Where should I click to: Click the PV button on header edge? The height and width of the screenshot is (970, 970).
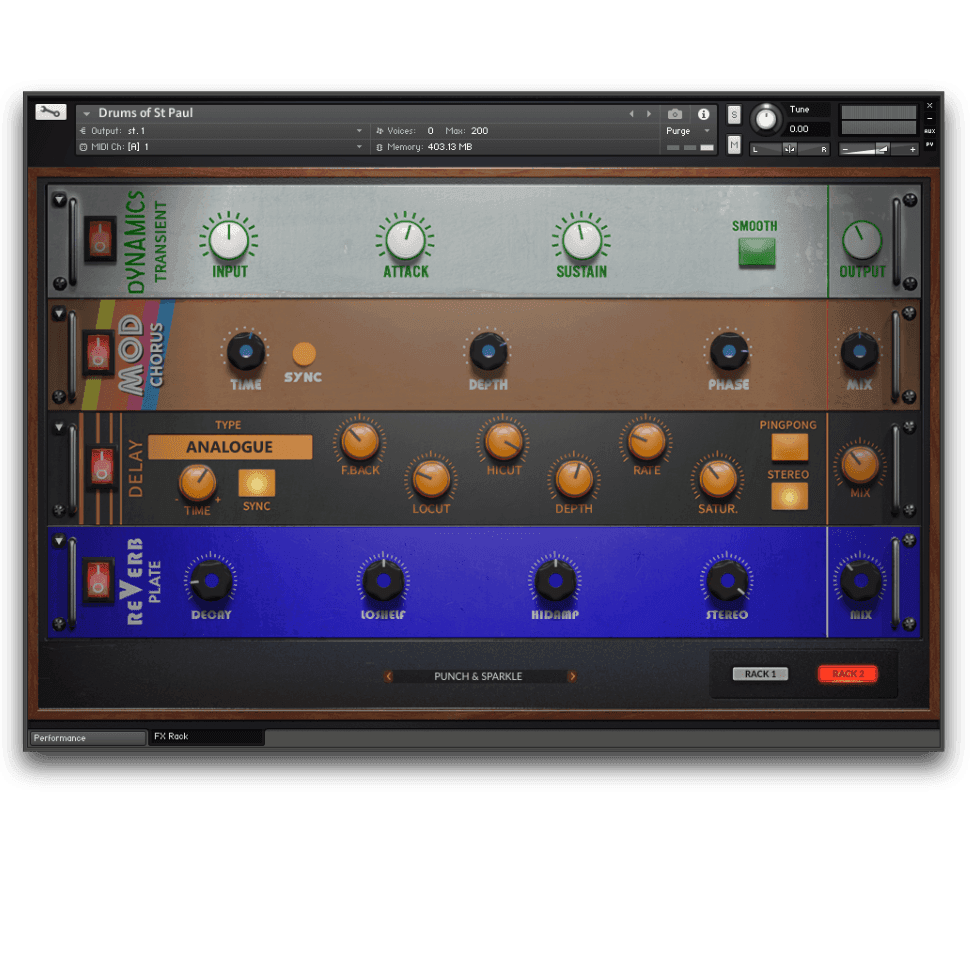pos(930,145)
